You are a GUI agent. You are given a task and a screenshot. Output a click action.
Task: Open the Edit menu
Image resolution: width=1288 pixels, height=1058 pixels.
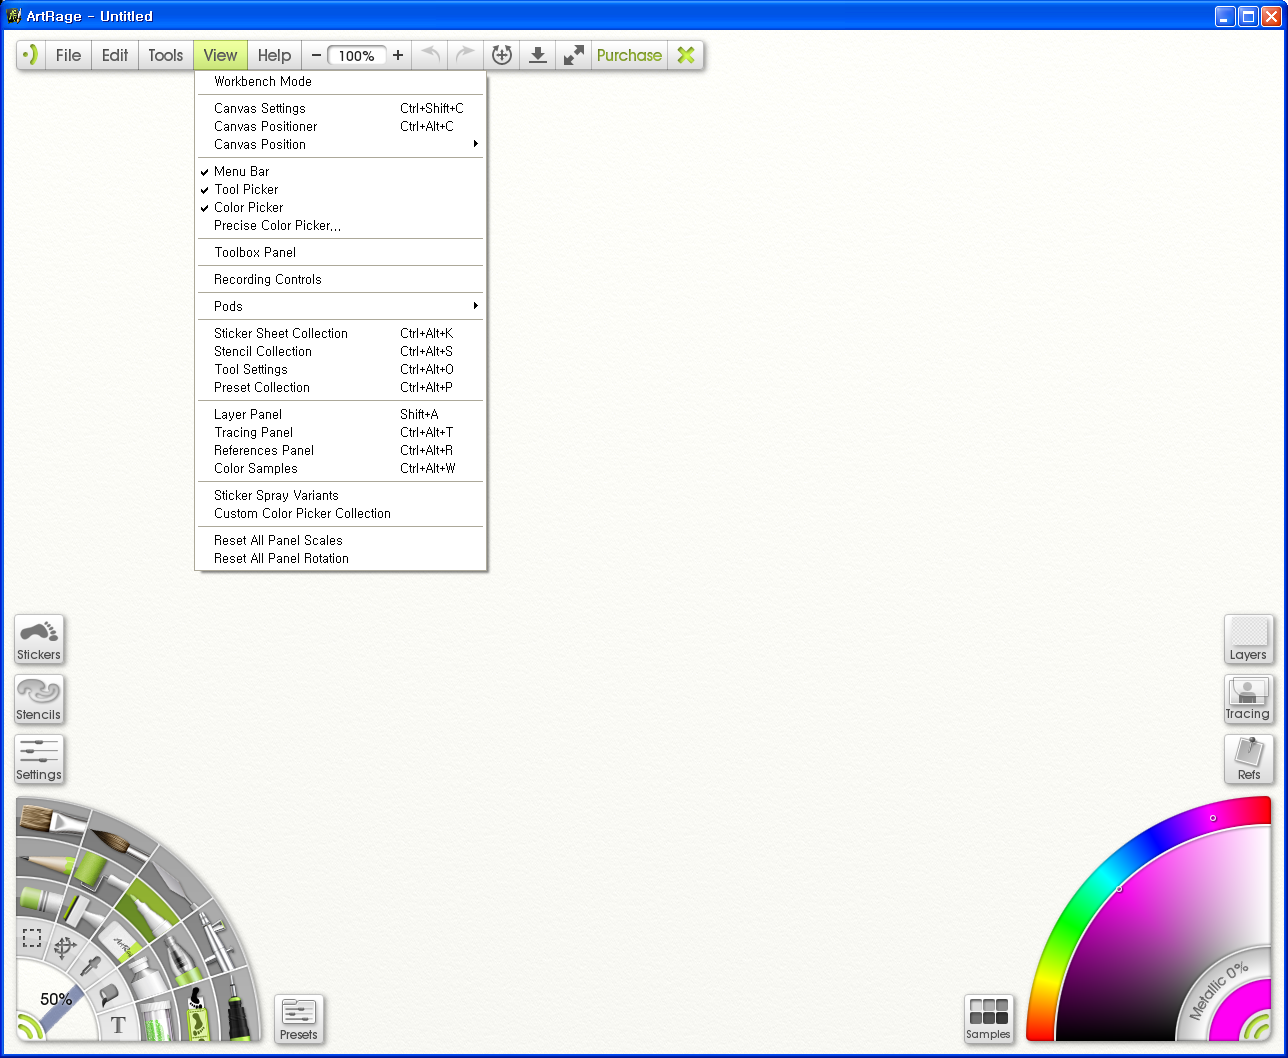[115, 55]
